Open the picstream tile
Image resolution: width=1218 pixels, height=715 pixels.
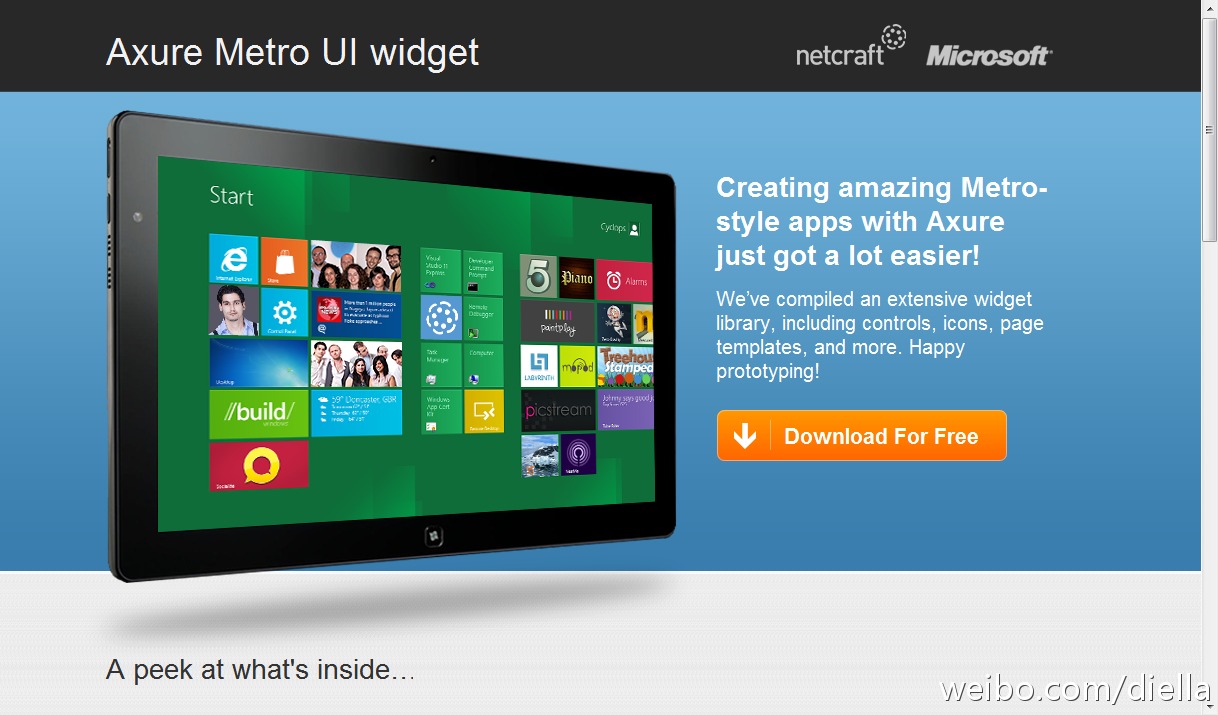[x=558, y=410]
